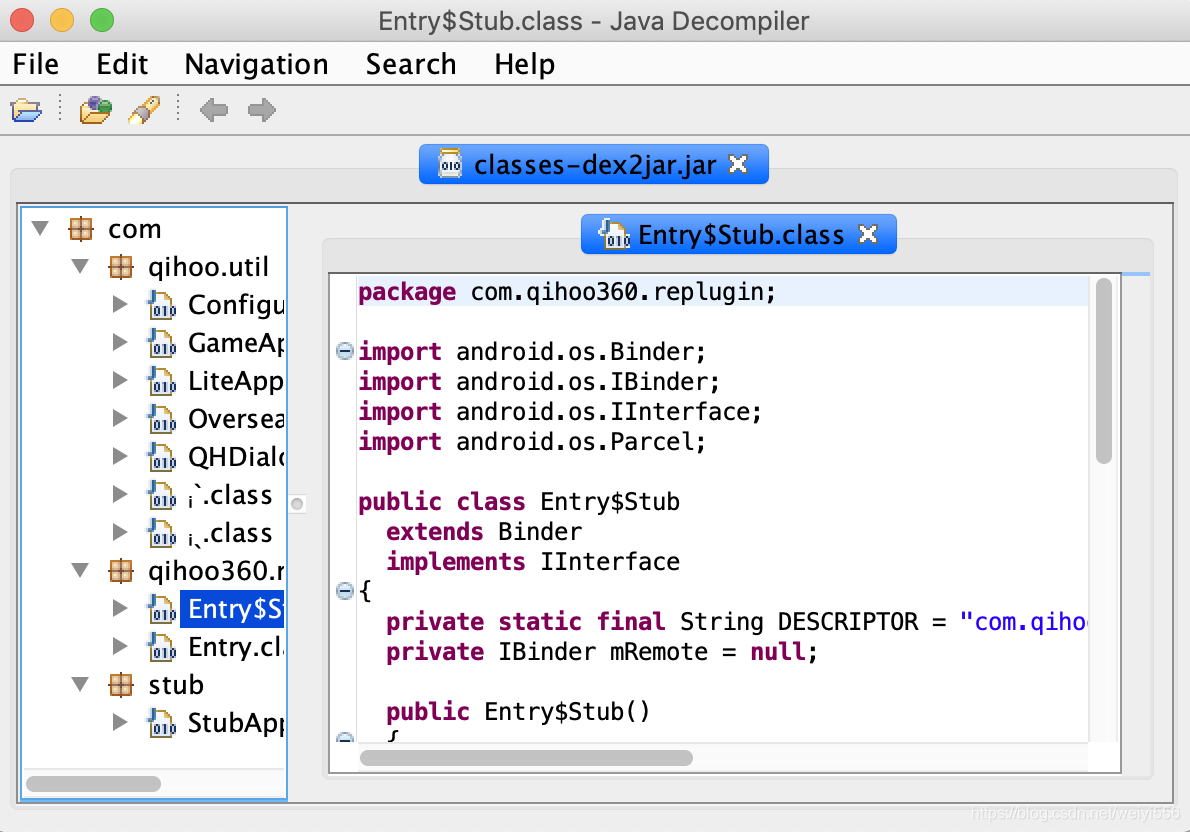Collapse the com package node
This screenshot has height=832, width=1190.
click(x=40, y=228)
